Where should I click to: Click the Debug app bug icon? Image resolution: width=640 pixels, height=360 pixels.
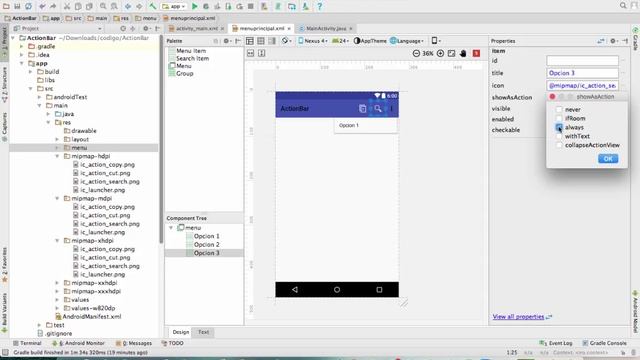coord(206,6)
